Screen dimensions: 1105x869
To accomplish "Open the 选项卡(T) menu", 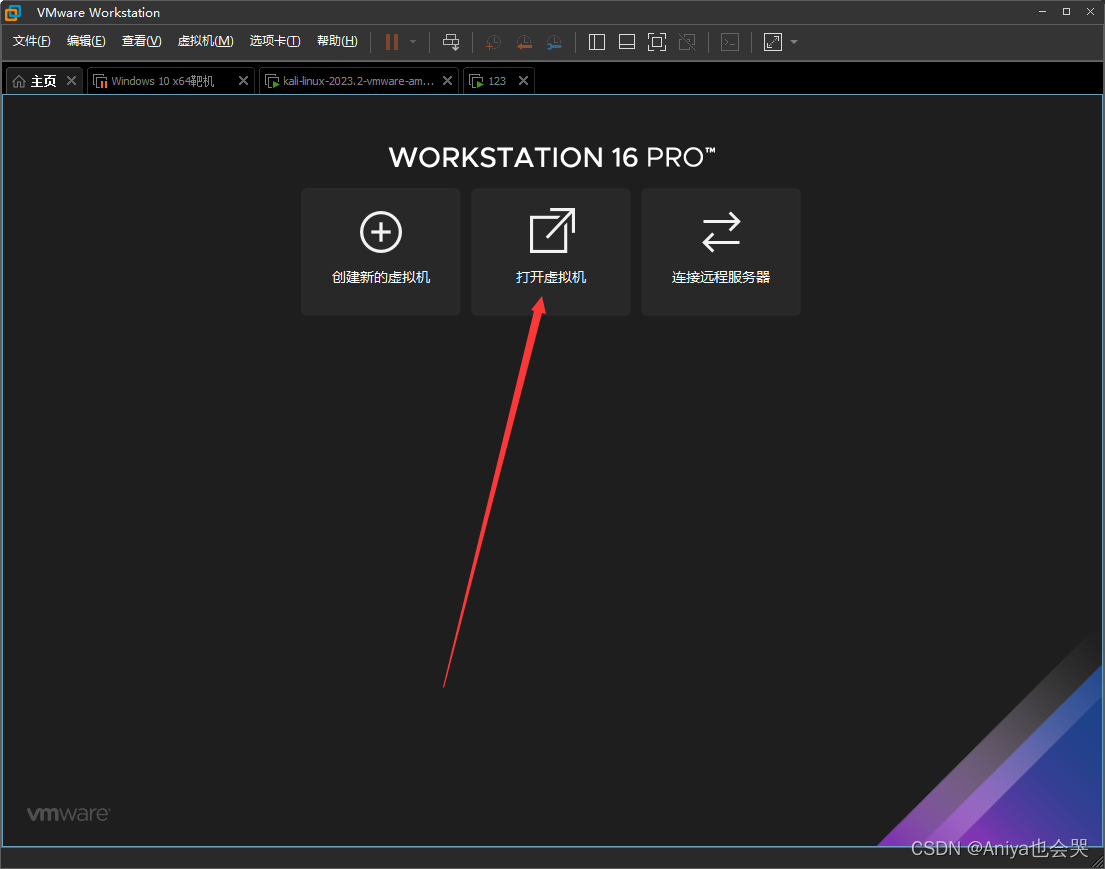I will pyautogui.click(x=275, y=41).
